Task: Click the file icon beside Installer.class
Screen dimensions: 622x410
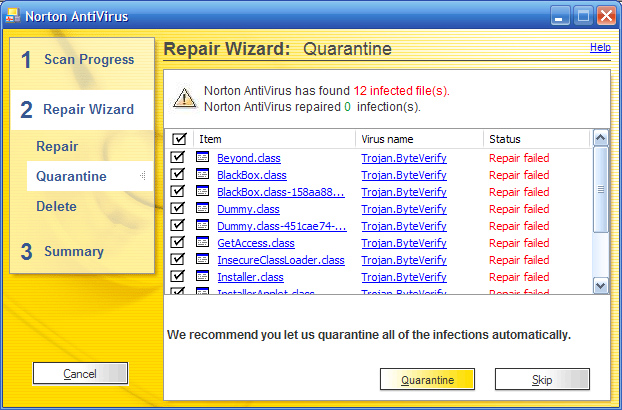Action: 203,276
